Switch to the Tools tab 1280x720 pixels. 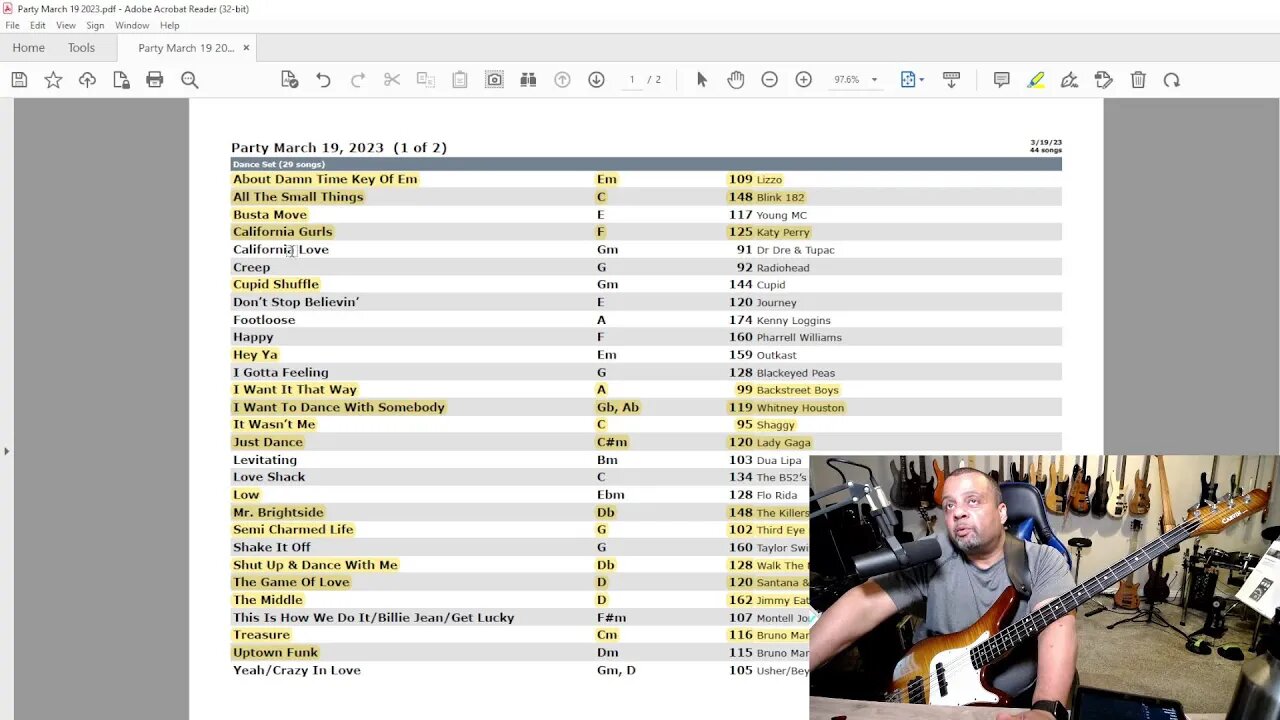click(x=81, y=48)
